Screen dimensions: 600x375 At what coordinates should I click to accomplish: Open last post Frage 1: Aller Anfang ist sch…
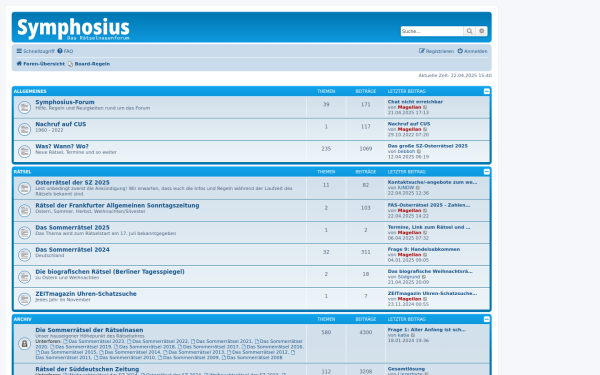(x=427, y=329)
